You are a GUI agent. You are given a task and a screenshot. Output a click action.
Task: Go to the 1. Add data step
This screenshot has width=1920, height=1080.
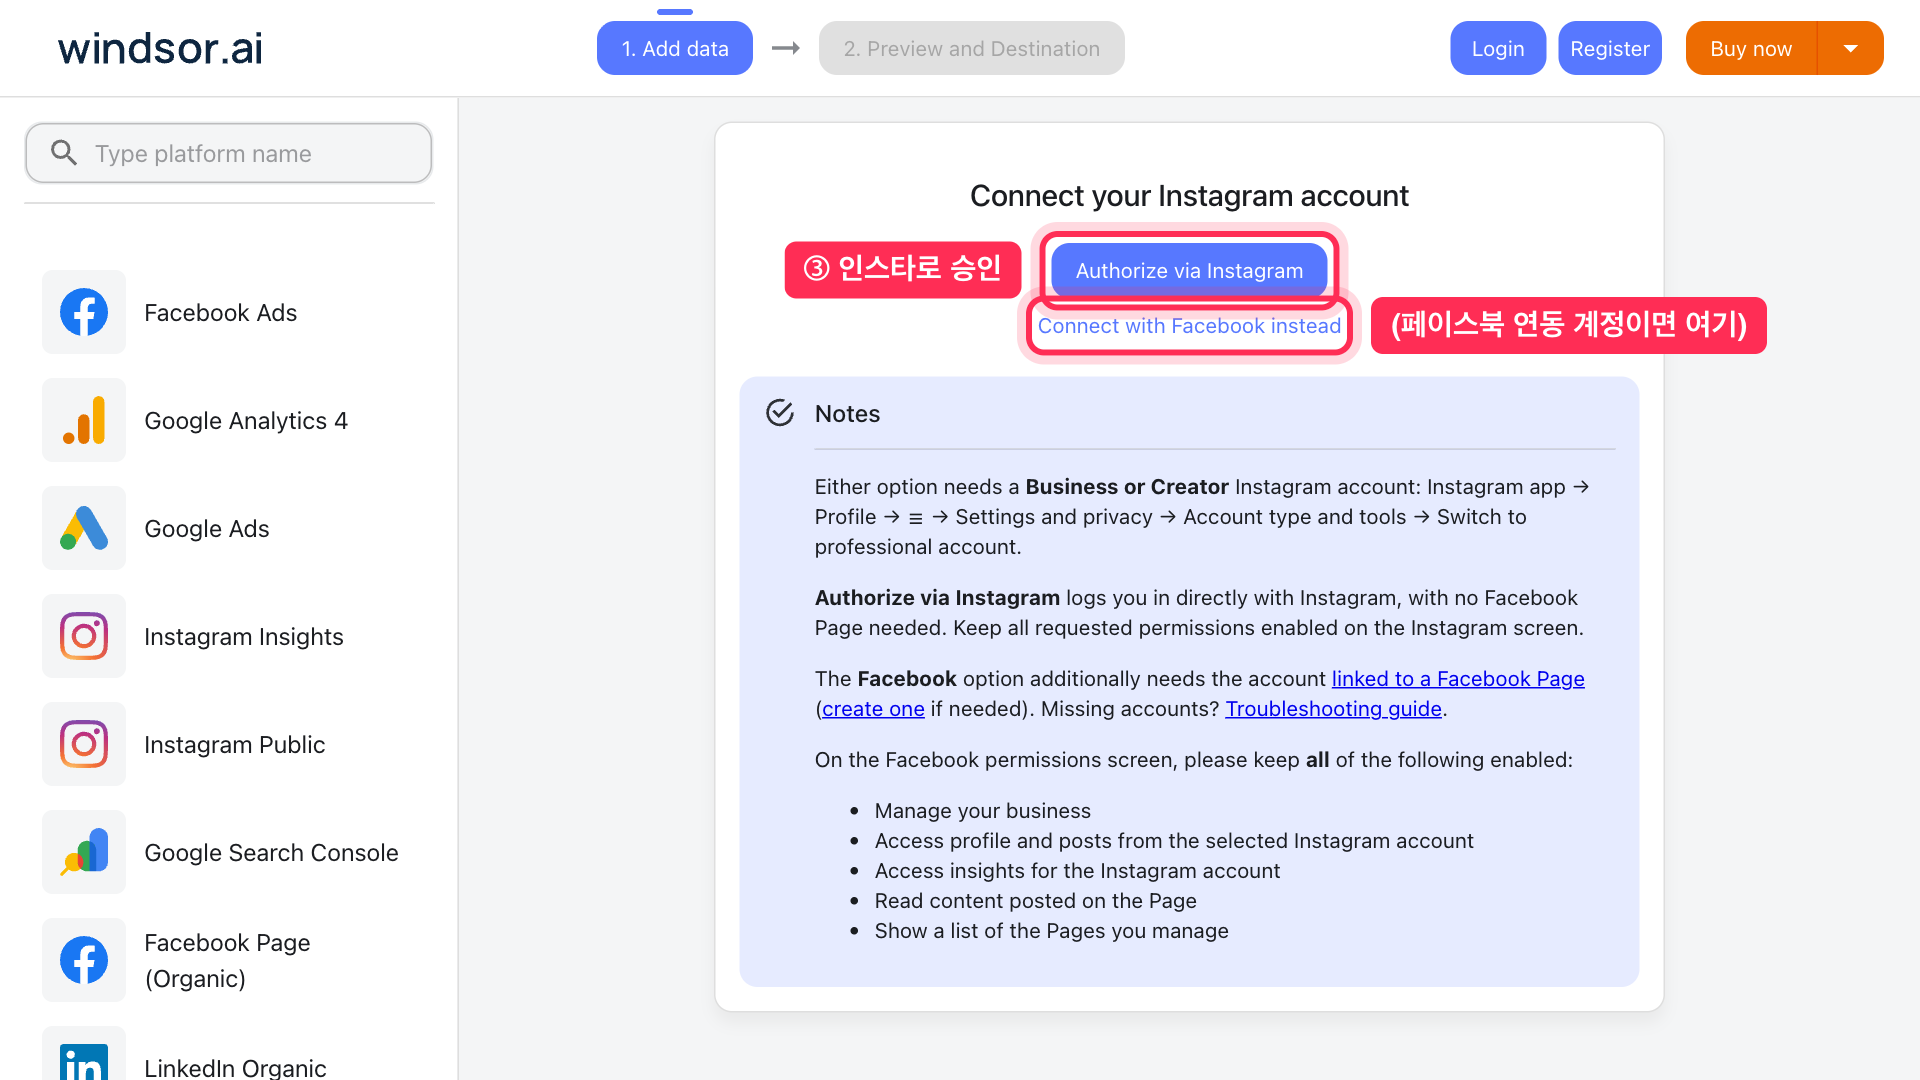675,48
